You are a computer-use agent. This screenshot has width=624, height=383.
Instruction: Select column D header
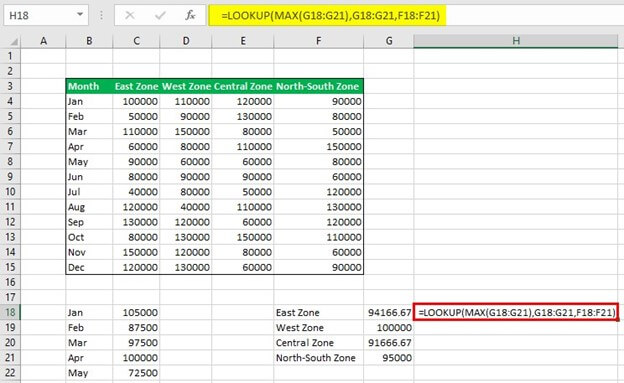pyautogui.click(x=186, y=41)
